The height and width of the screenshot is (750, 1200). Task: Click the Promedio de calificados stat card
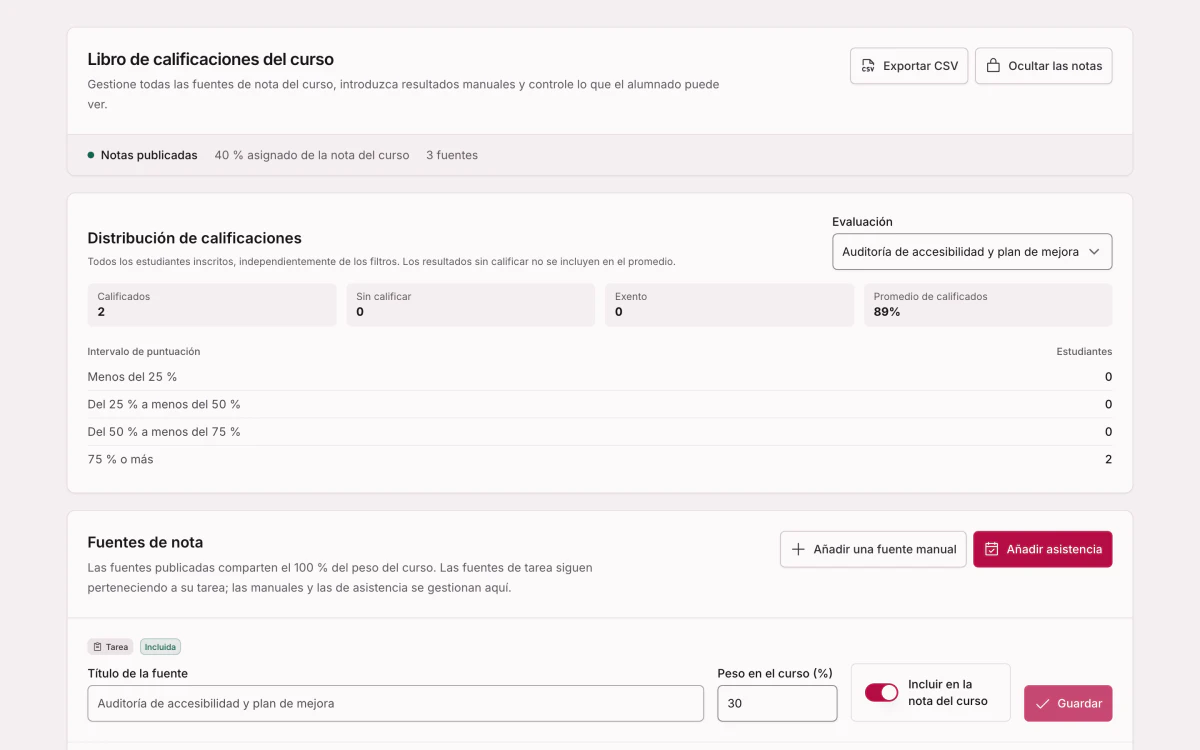tap(988, 305)
